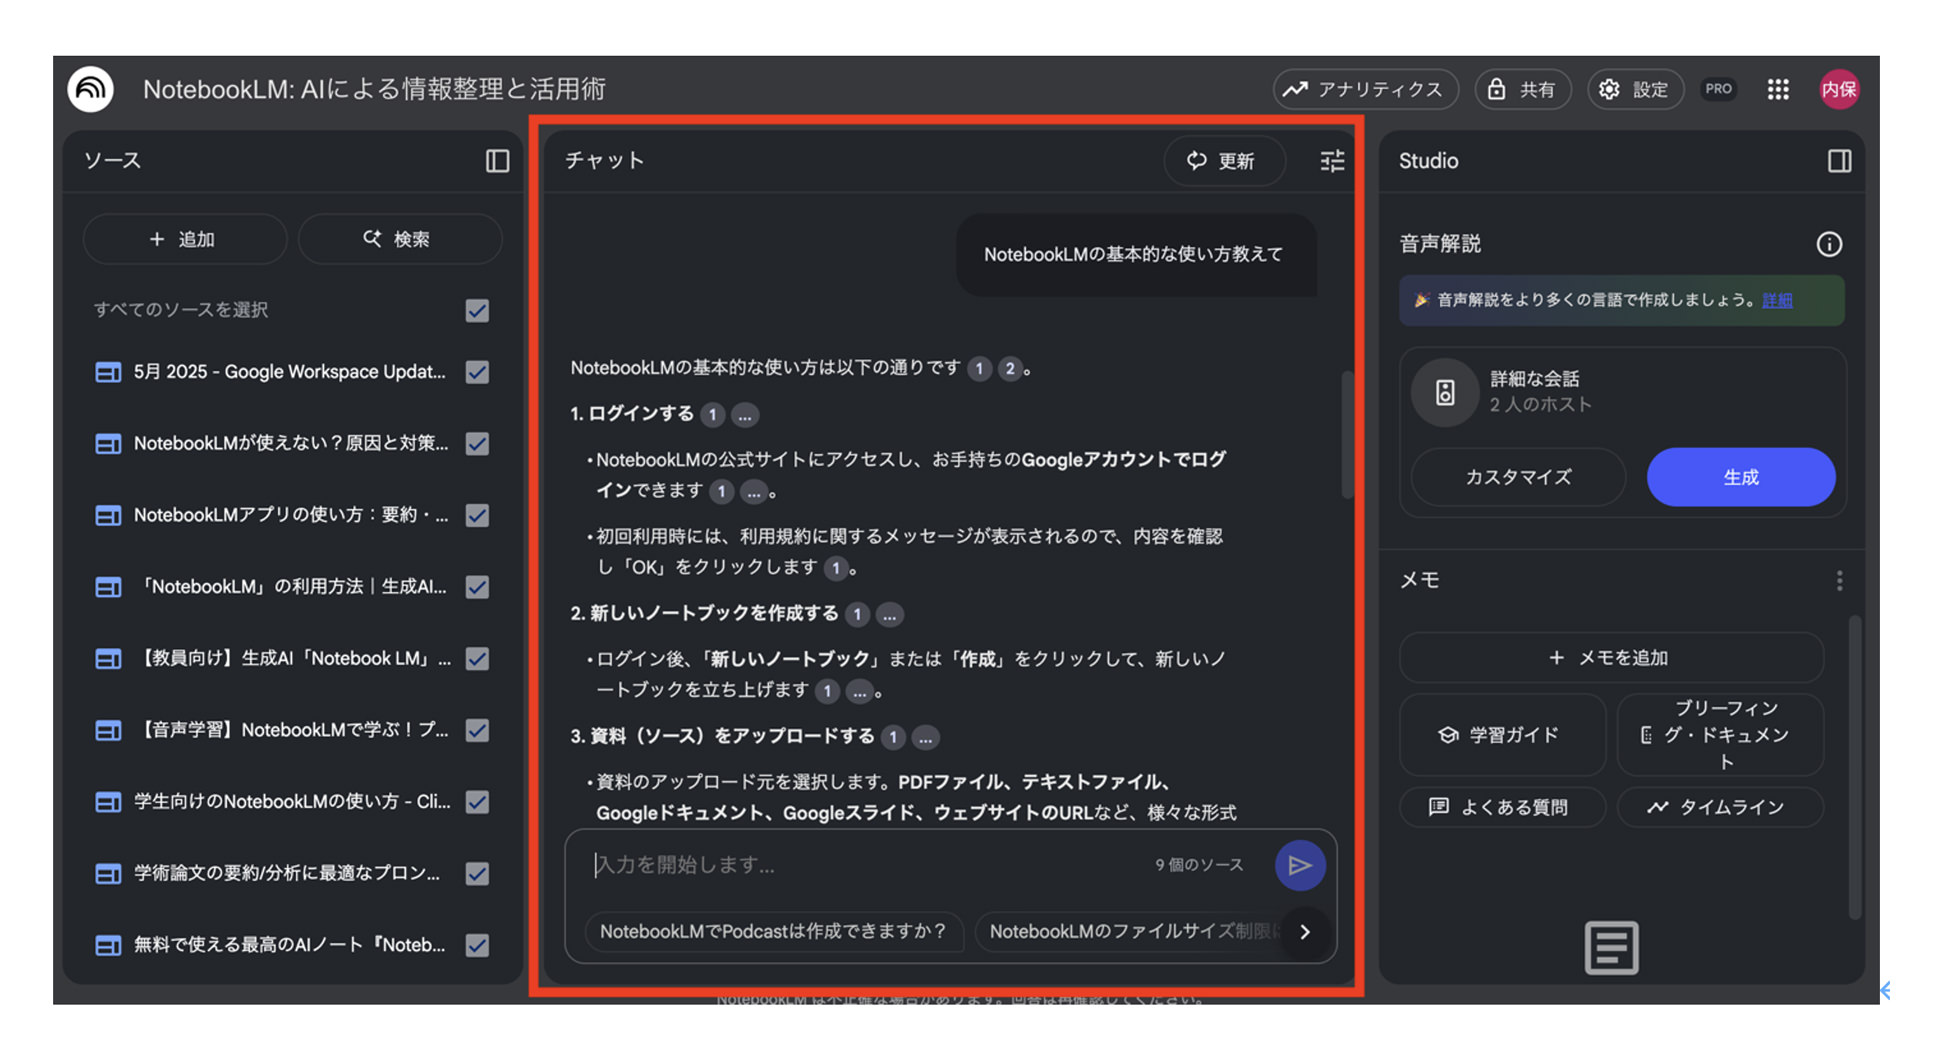Open the chat configuration tune icon beside 更新
This screenshot has width=1938, height=1062.
[x=1332, y=161]
